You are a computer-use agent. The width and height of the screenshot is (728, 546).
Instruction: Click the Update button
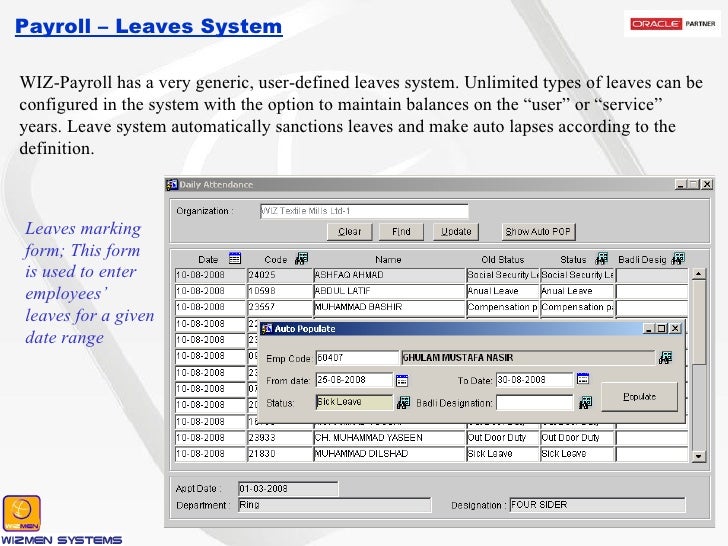tap(456, 231)
